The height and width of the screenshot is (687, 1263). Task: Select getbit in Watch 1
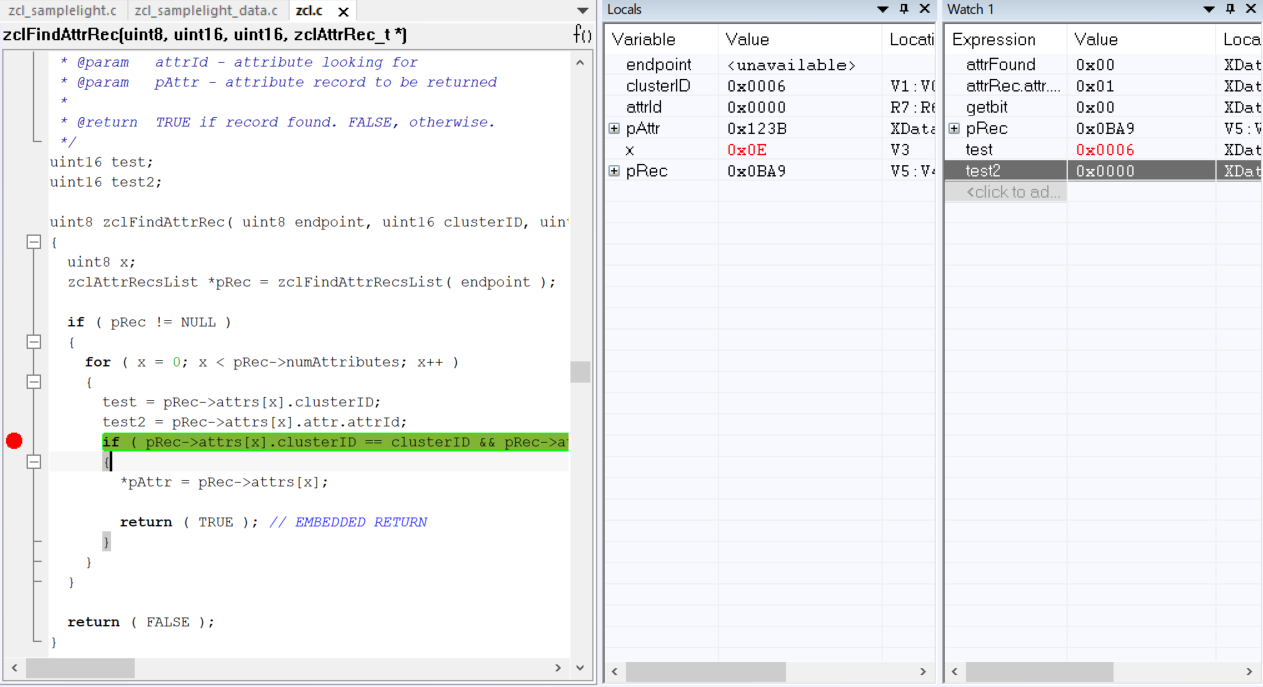point(985,107)
